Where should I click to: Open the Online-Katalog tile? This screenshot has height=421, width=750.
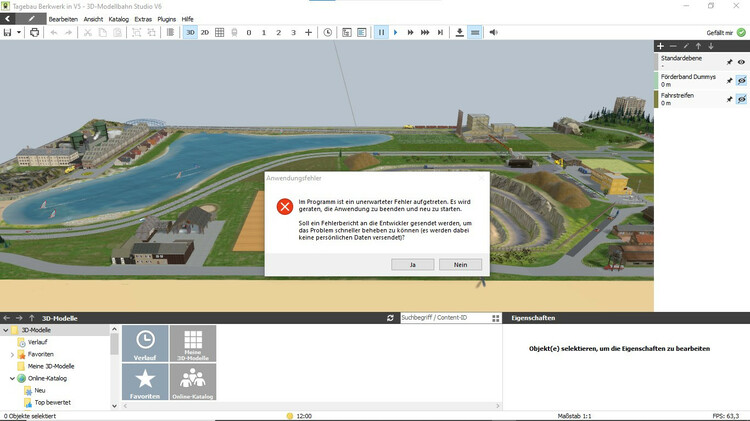tap(193, 382)
